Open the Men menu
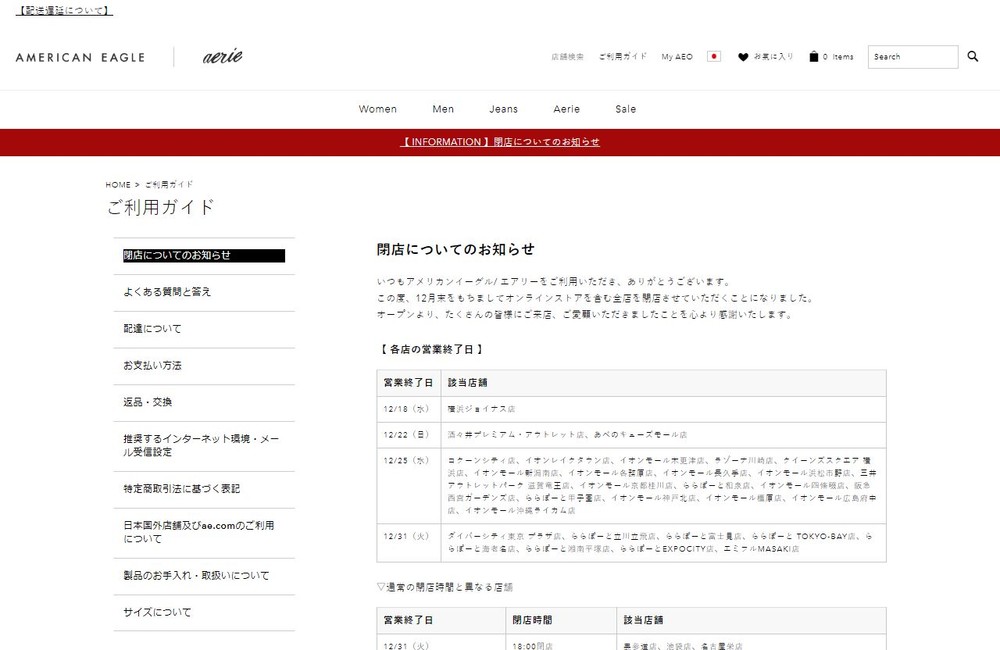This screenshot has width=1000, height=650. (443, 109)
